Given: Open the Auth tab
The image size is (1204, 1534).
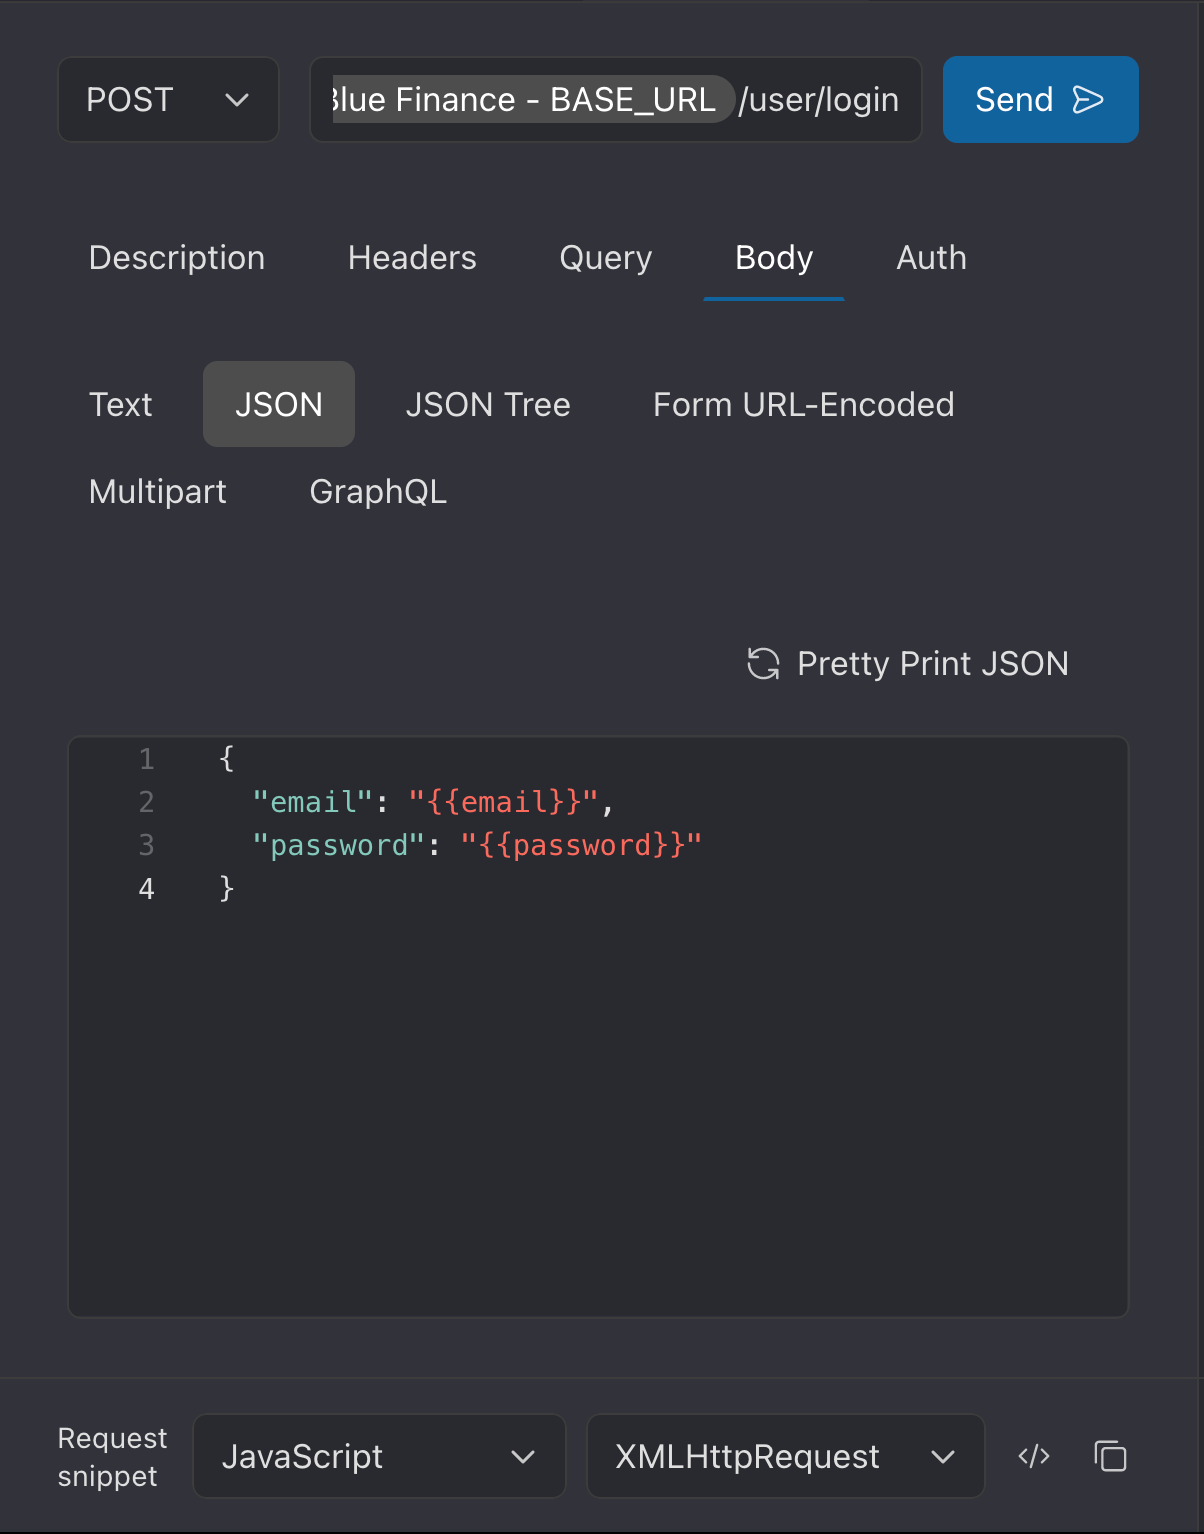Looking at the screenshot, I should click(x=931, y=258).
